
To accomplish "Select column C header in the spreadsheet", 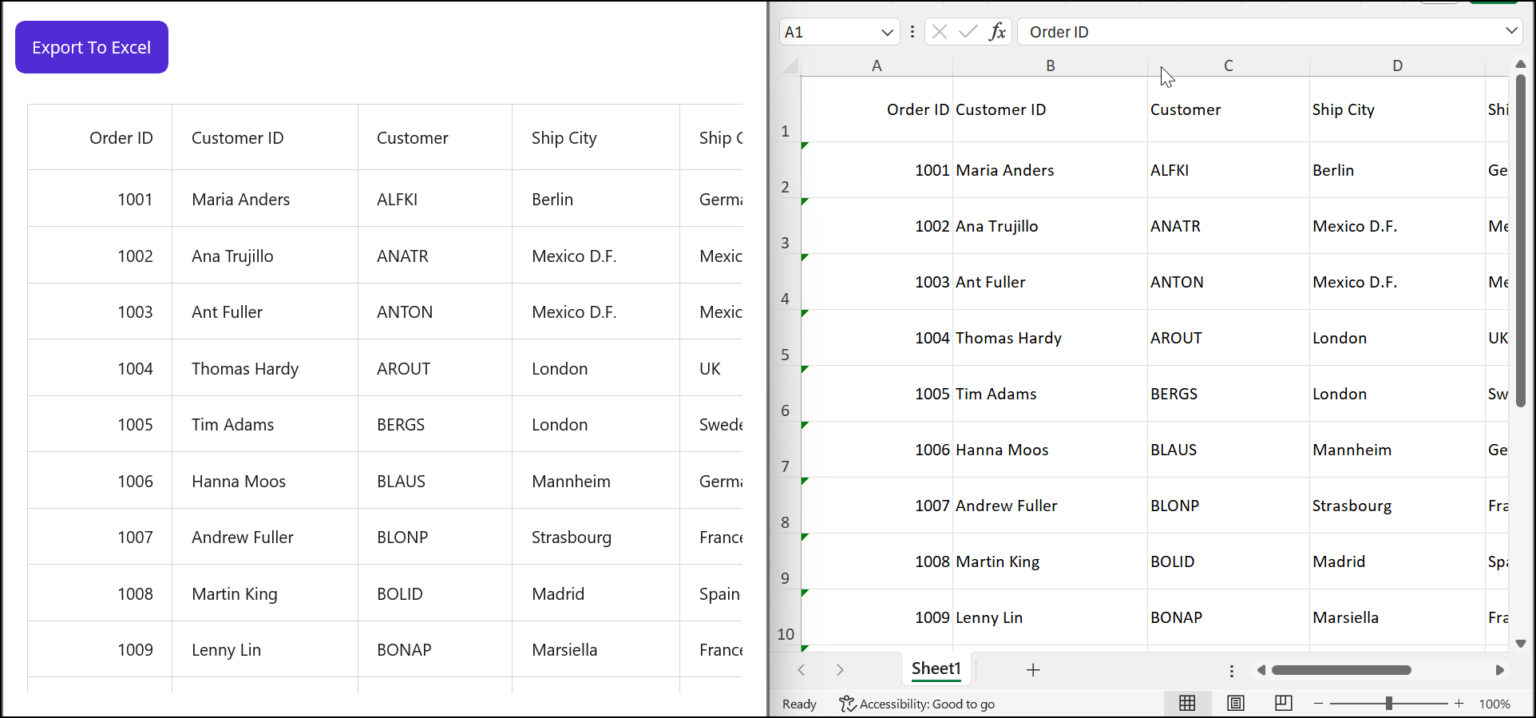I will click(x=1228, y=64).
